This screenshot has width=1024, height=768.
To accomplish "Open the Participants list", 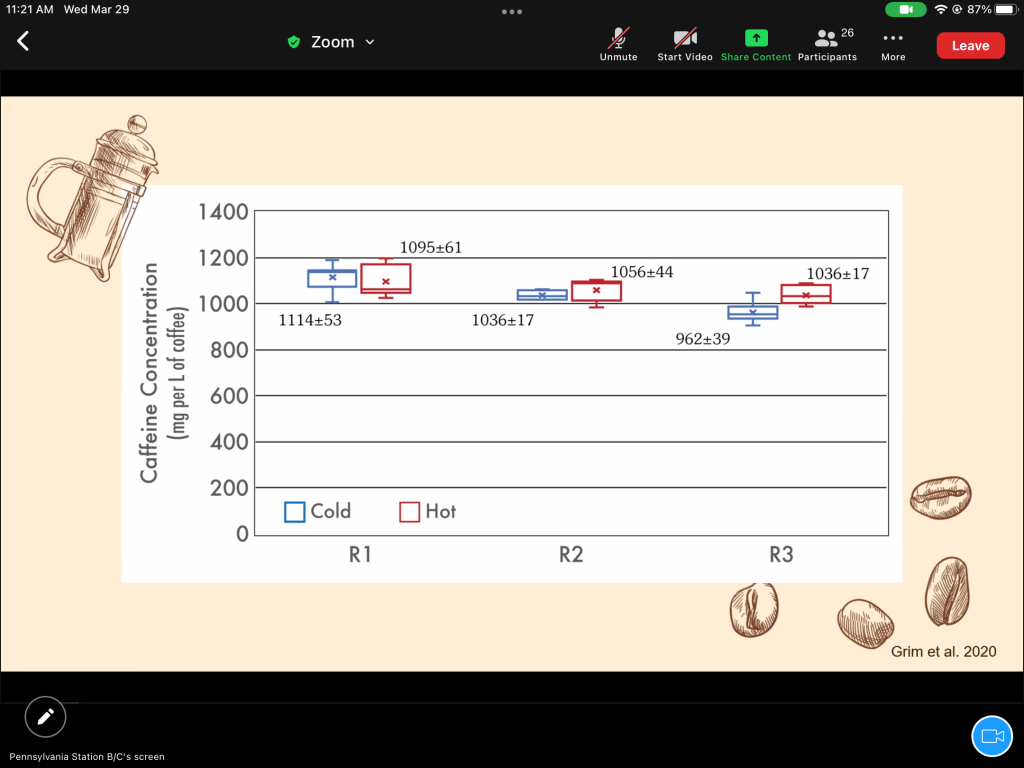I will click(x=827, y=45).
